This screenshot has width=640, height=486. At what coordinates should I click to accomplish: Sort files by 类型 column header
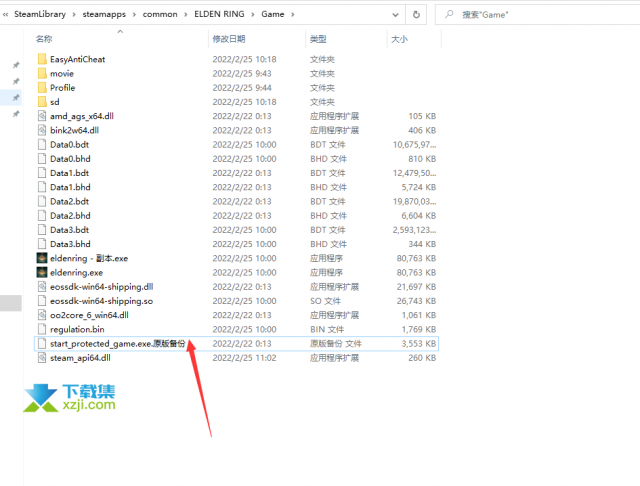(x=318, y=39)
